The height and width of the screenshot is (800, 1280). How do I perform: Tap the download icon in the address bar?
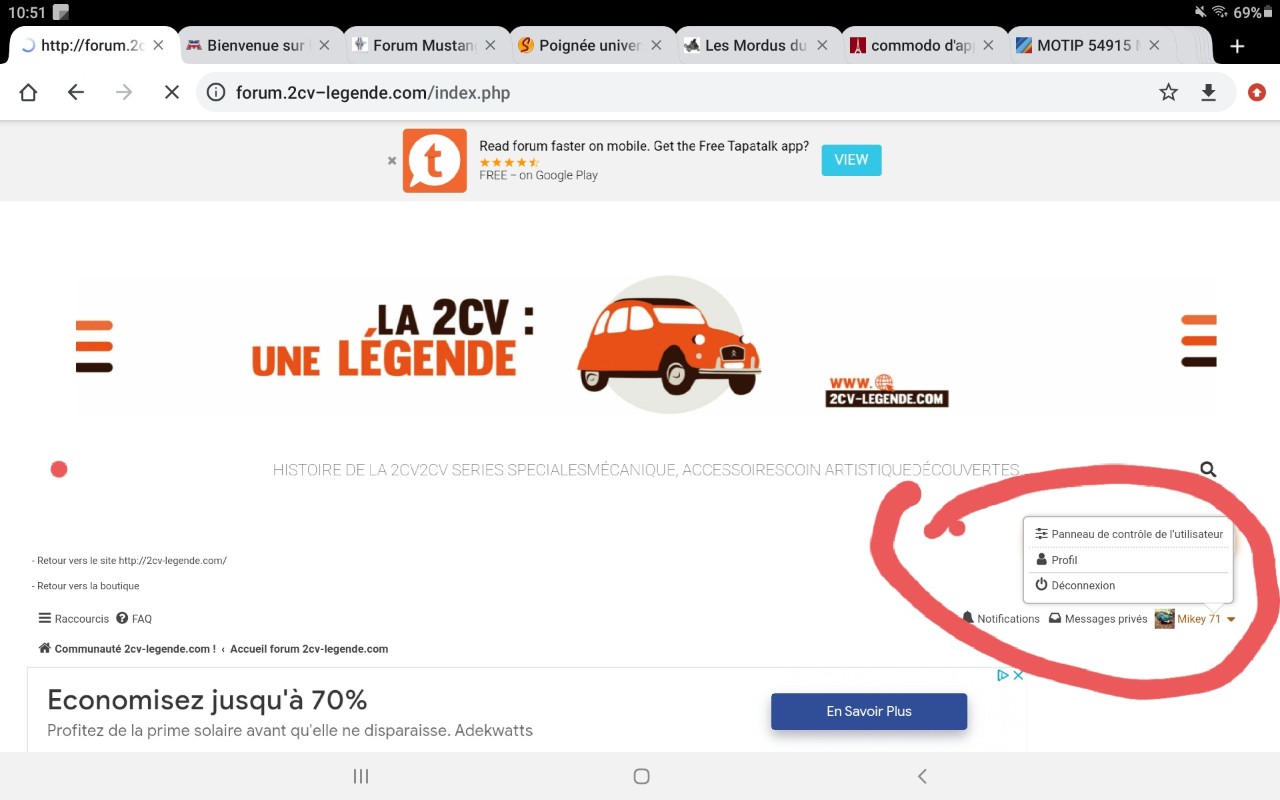pyautogui.click(x=1208, y=93)
